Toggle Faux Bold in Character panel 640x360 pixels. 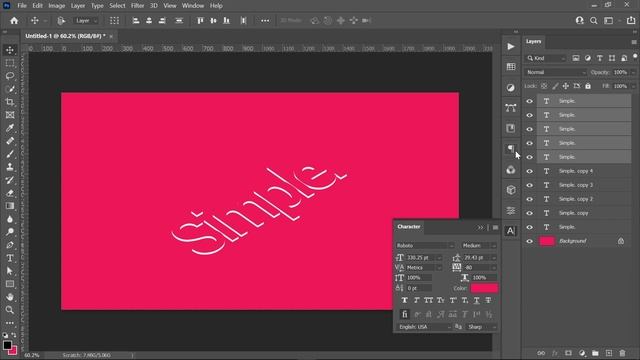pos(404,300)
